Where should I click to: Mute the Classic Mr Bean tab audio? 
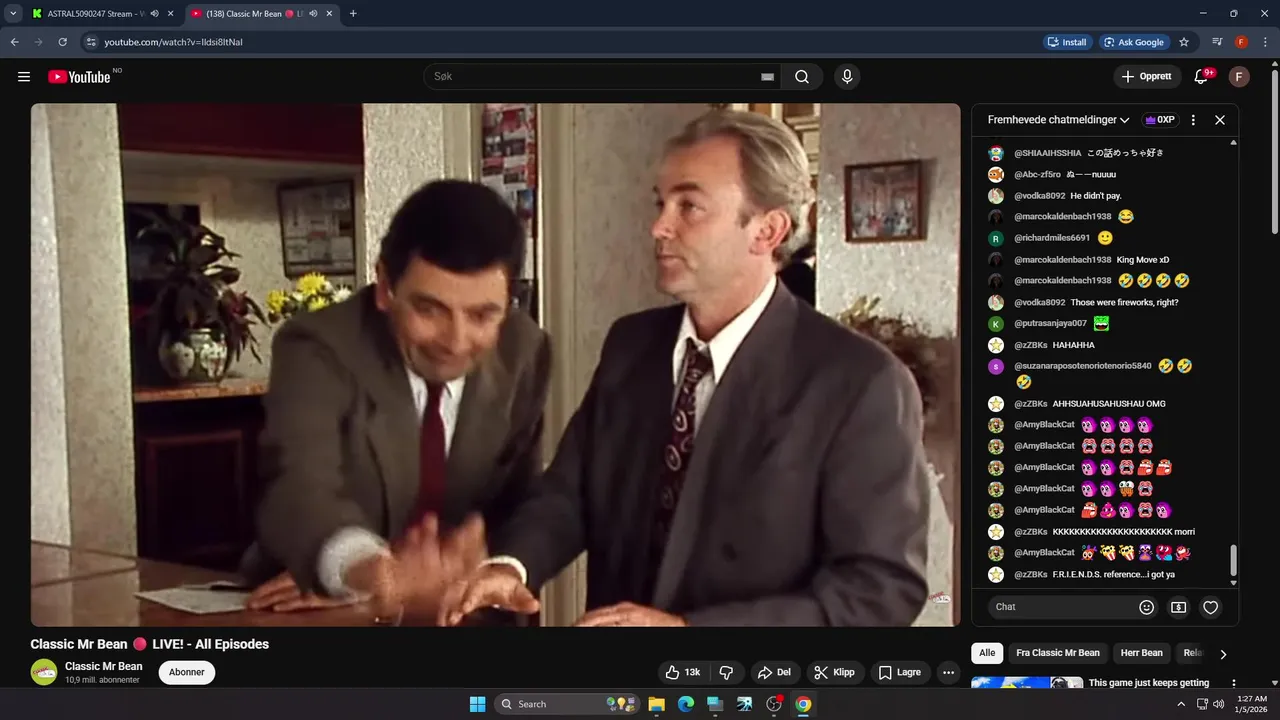click(313, 14)
